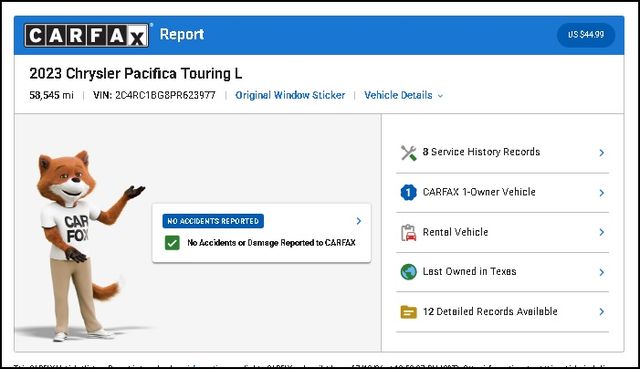Open the 8 Service History Records chevron

[x=602, y=153]
